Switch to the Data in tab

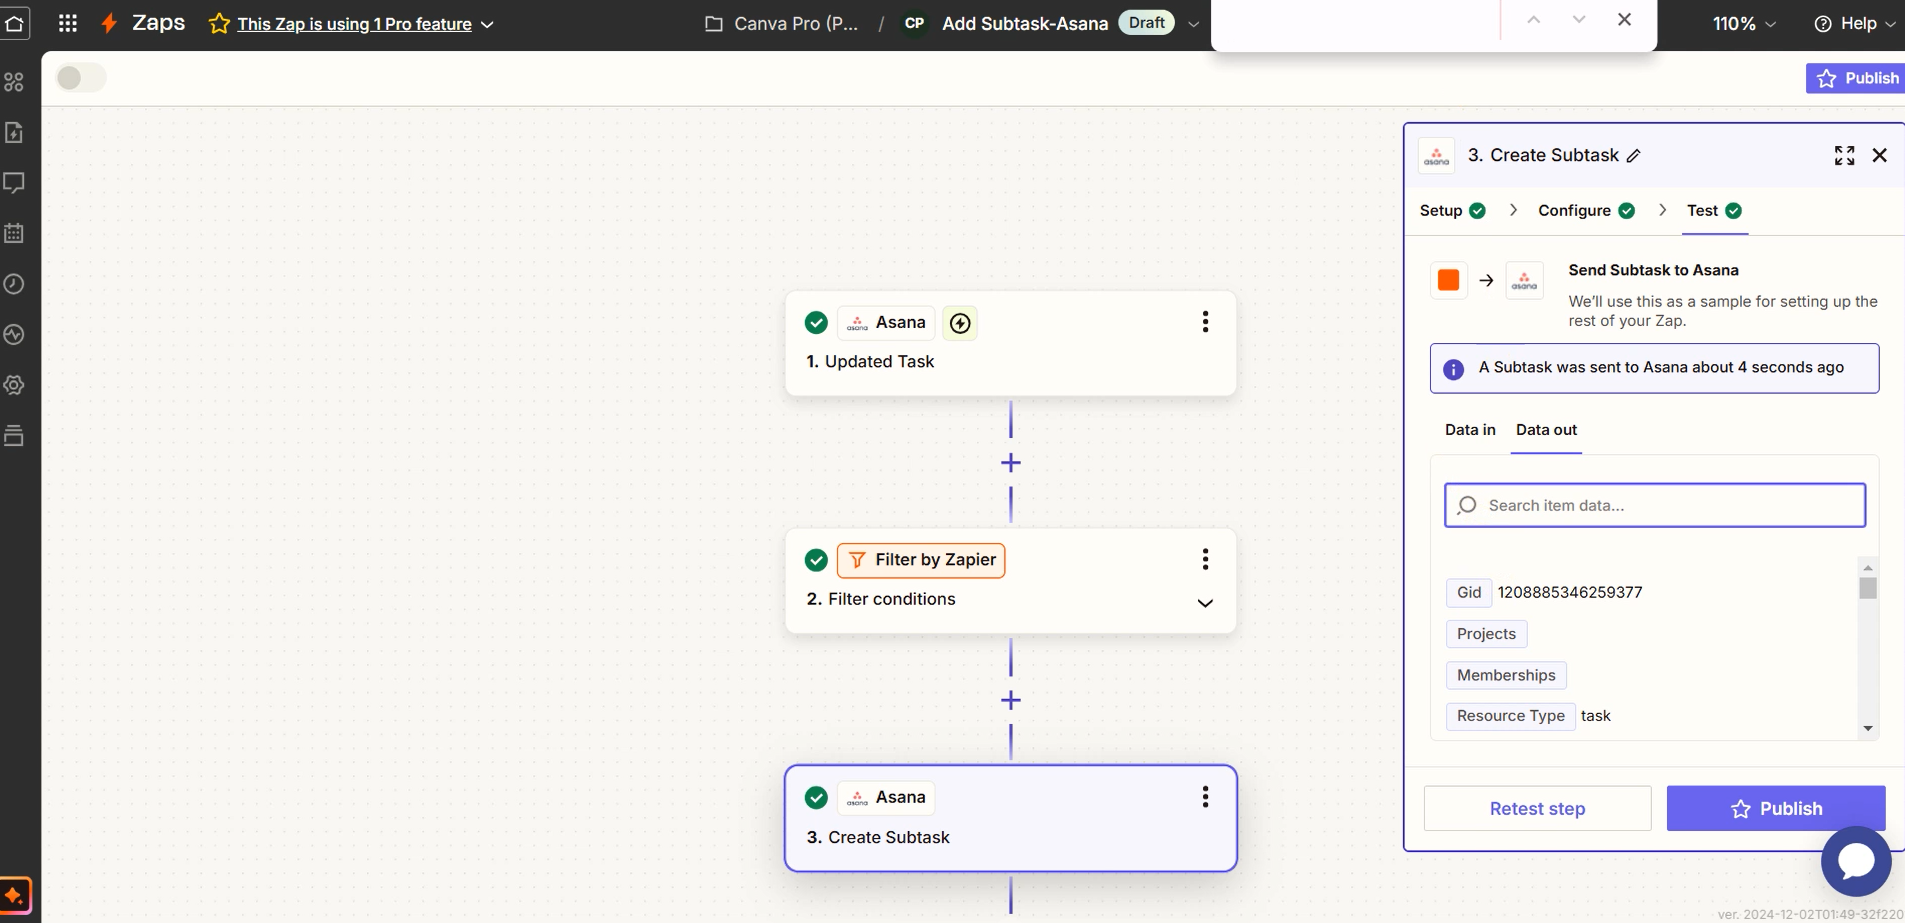pos(1469,430)
